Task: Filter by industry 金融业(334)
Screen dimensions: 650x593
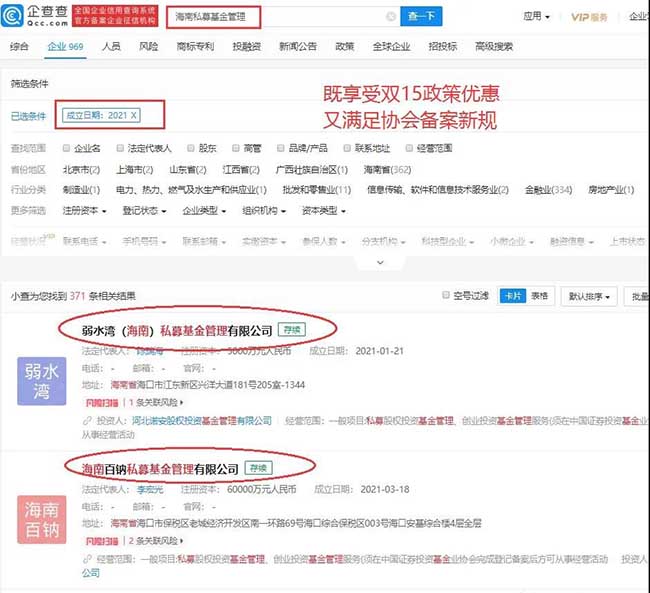Action: coord(548,190)
